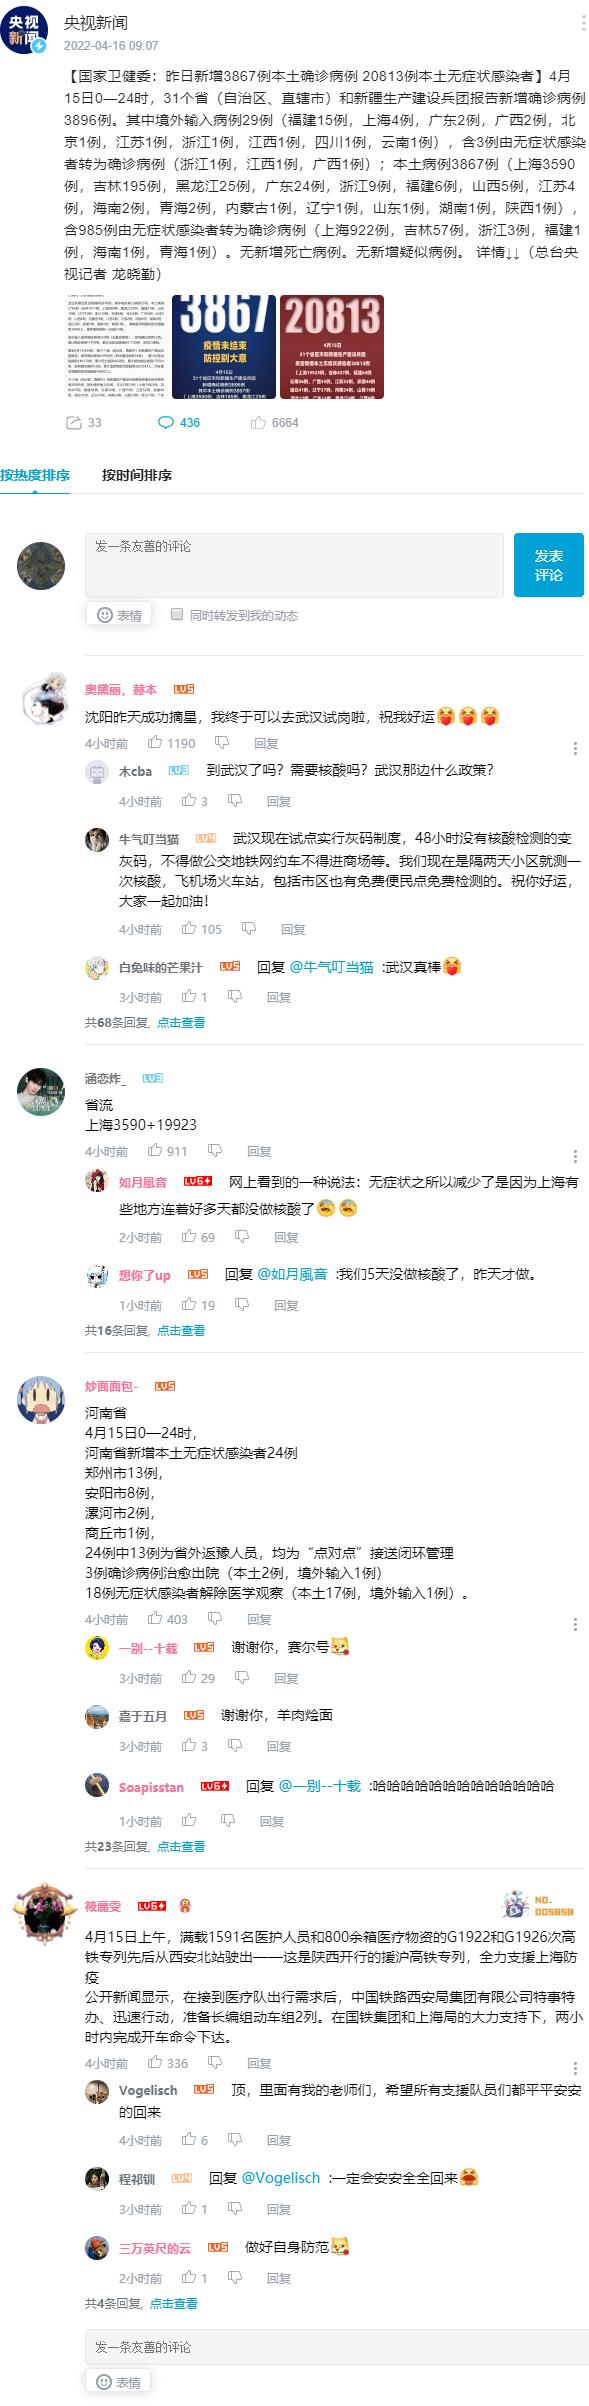The height and width of the screenshot is (2406, 589).
Task: Open the red 20813 infographic thumbnail
Action: click(x=331, y=347)
